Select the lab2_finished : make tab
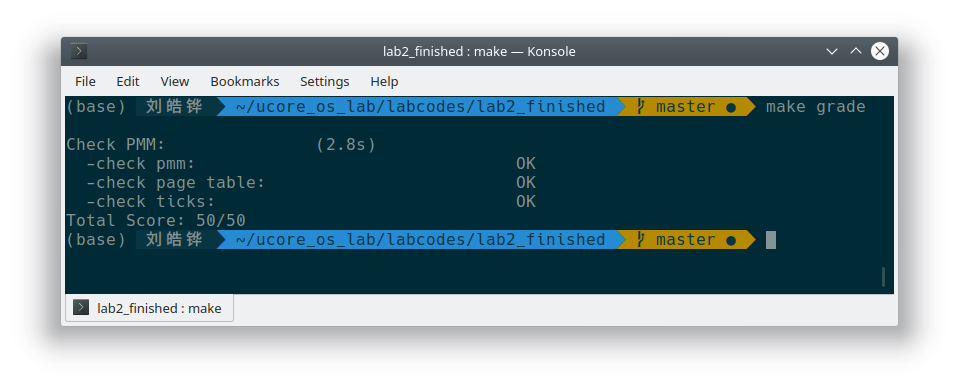Screen dimensions: 959x387 (149, 308)
